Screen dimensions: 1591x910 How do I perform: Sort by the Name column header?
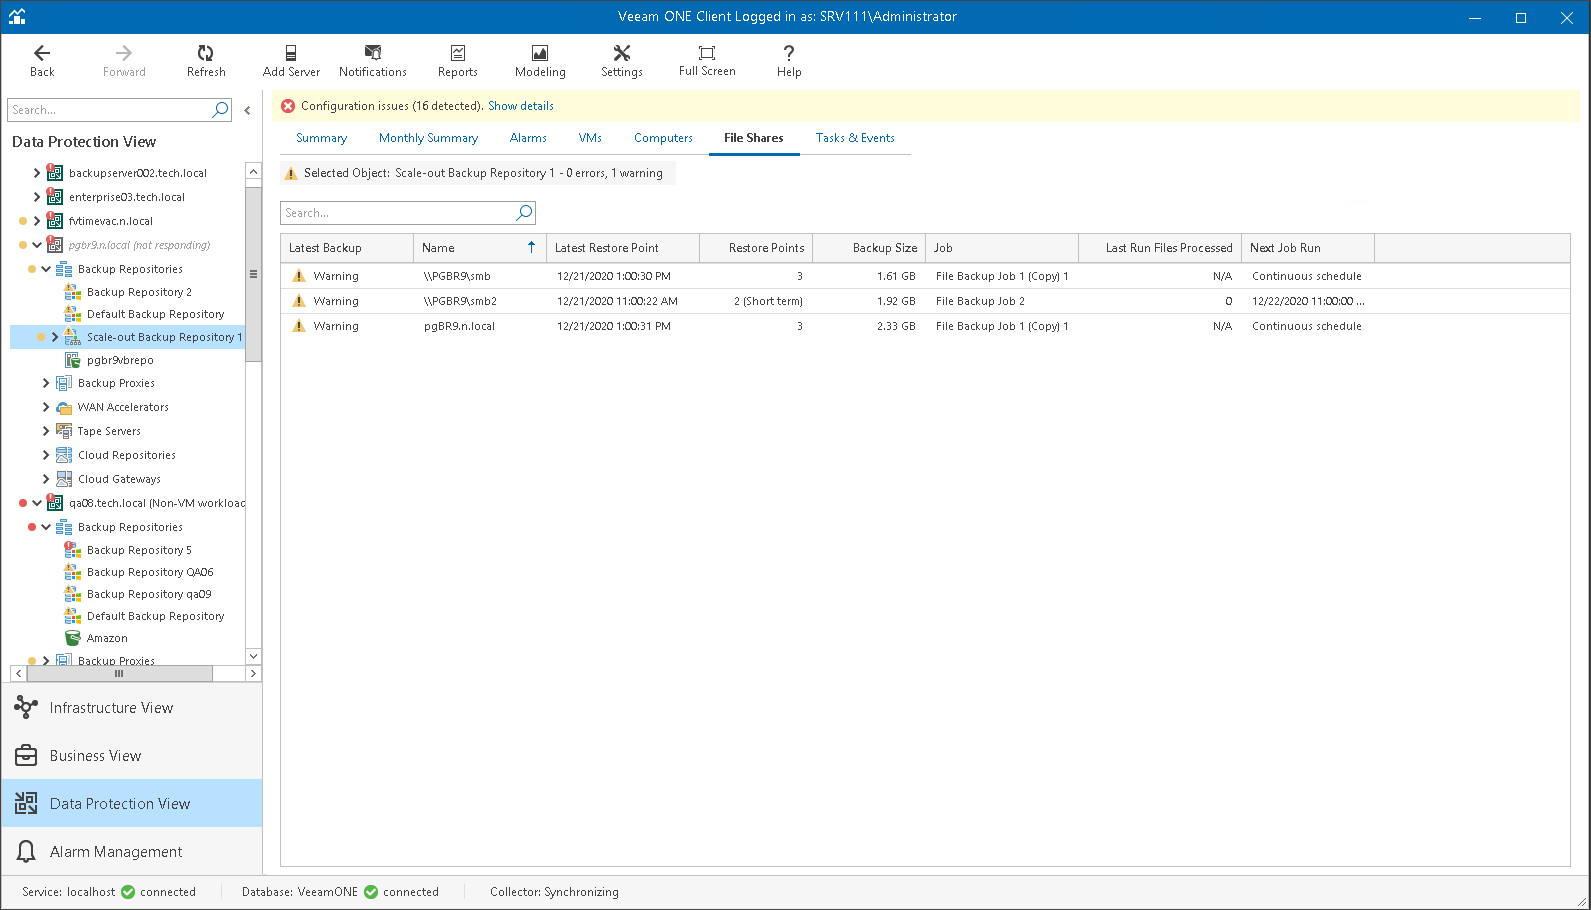tap(480, 248)
